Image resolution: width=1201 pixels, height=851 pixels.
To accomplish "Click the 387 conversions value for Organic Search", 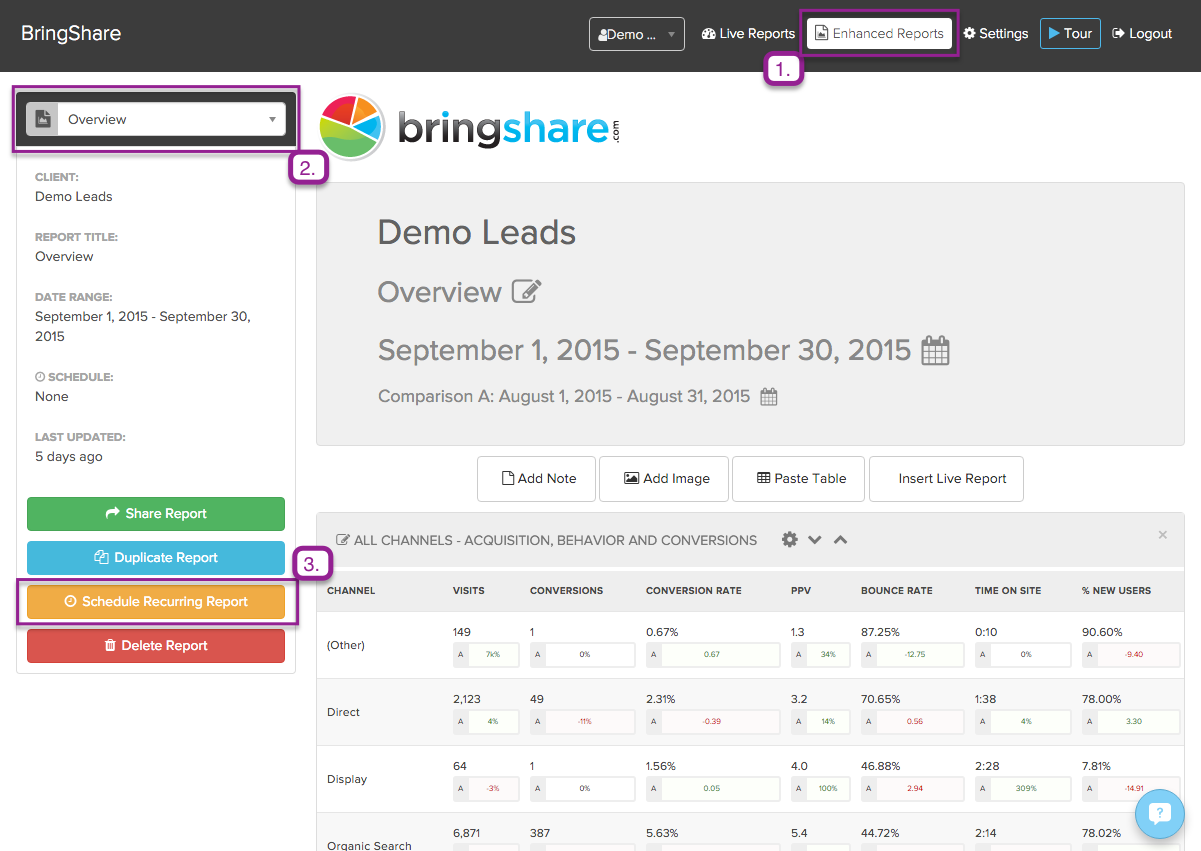I will [541, 833].
